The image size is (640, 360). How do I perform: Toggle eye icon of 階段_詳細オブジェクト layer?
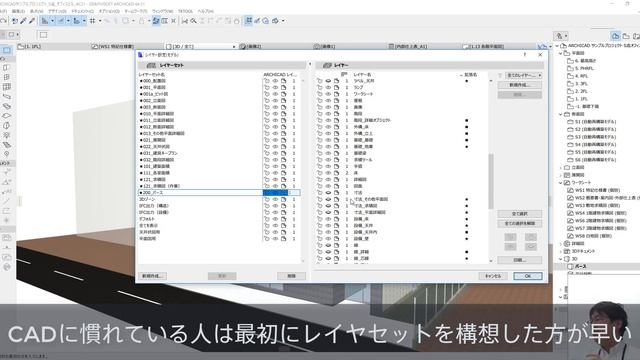[x=328, y=120]
